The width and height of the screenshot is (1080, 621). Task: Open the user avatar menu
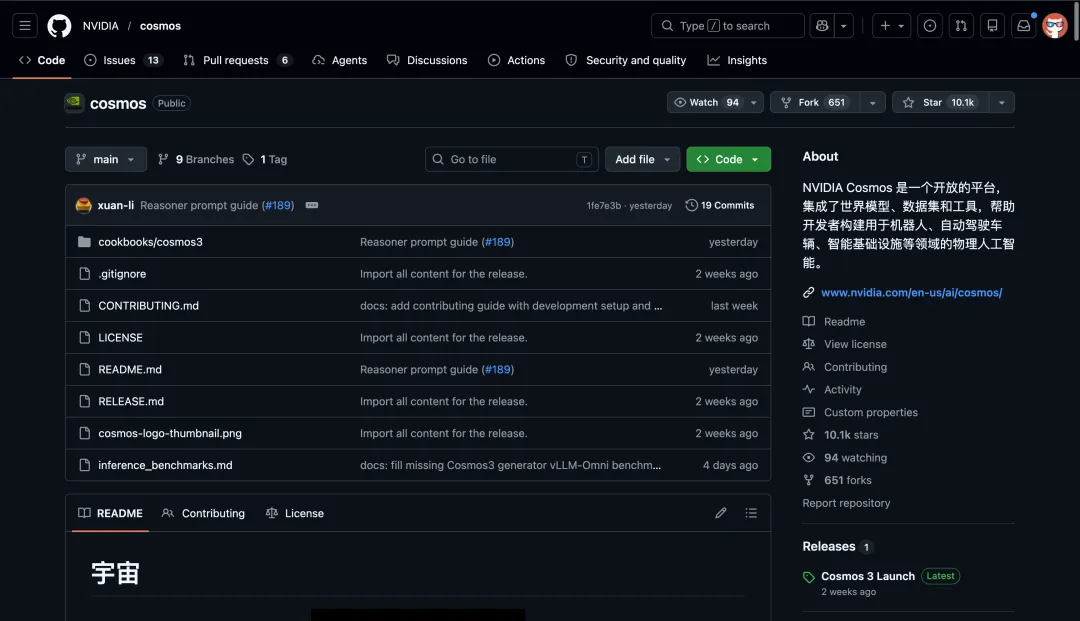click(1055, 26)
